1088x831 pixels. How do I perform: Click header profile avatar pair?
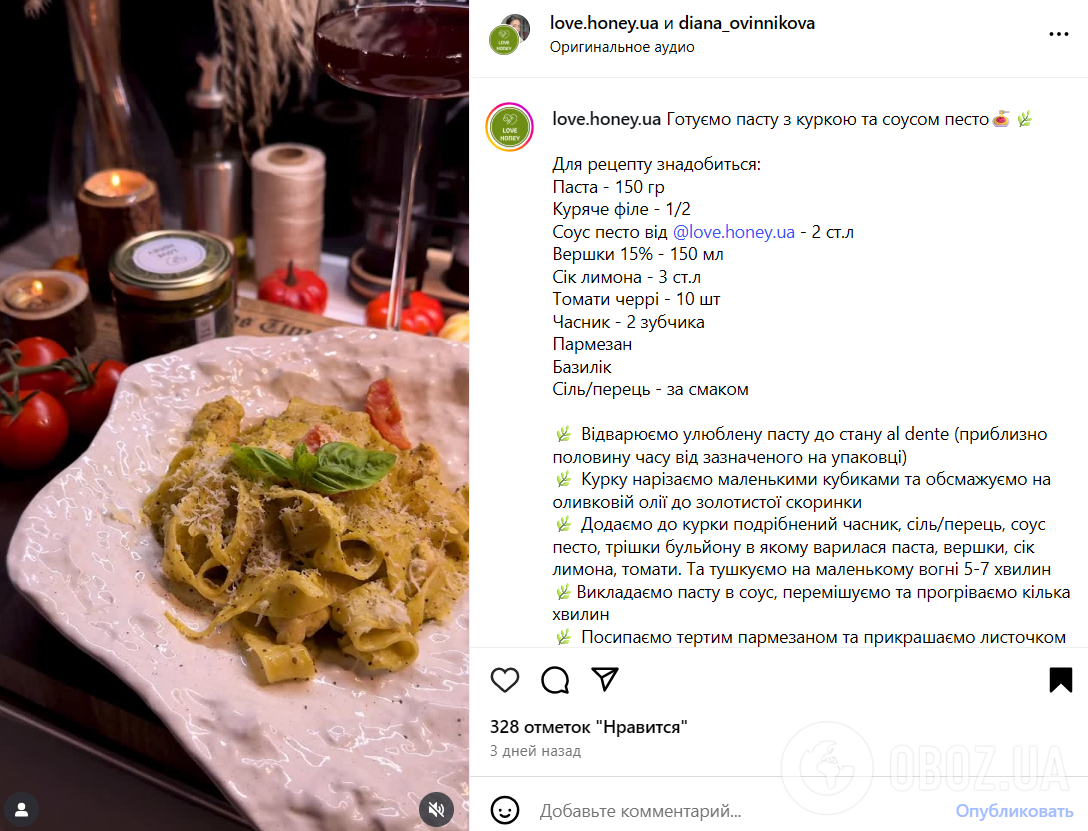click(x=509, y=34)
